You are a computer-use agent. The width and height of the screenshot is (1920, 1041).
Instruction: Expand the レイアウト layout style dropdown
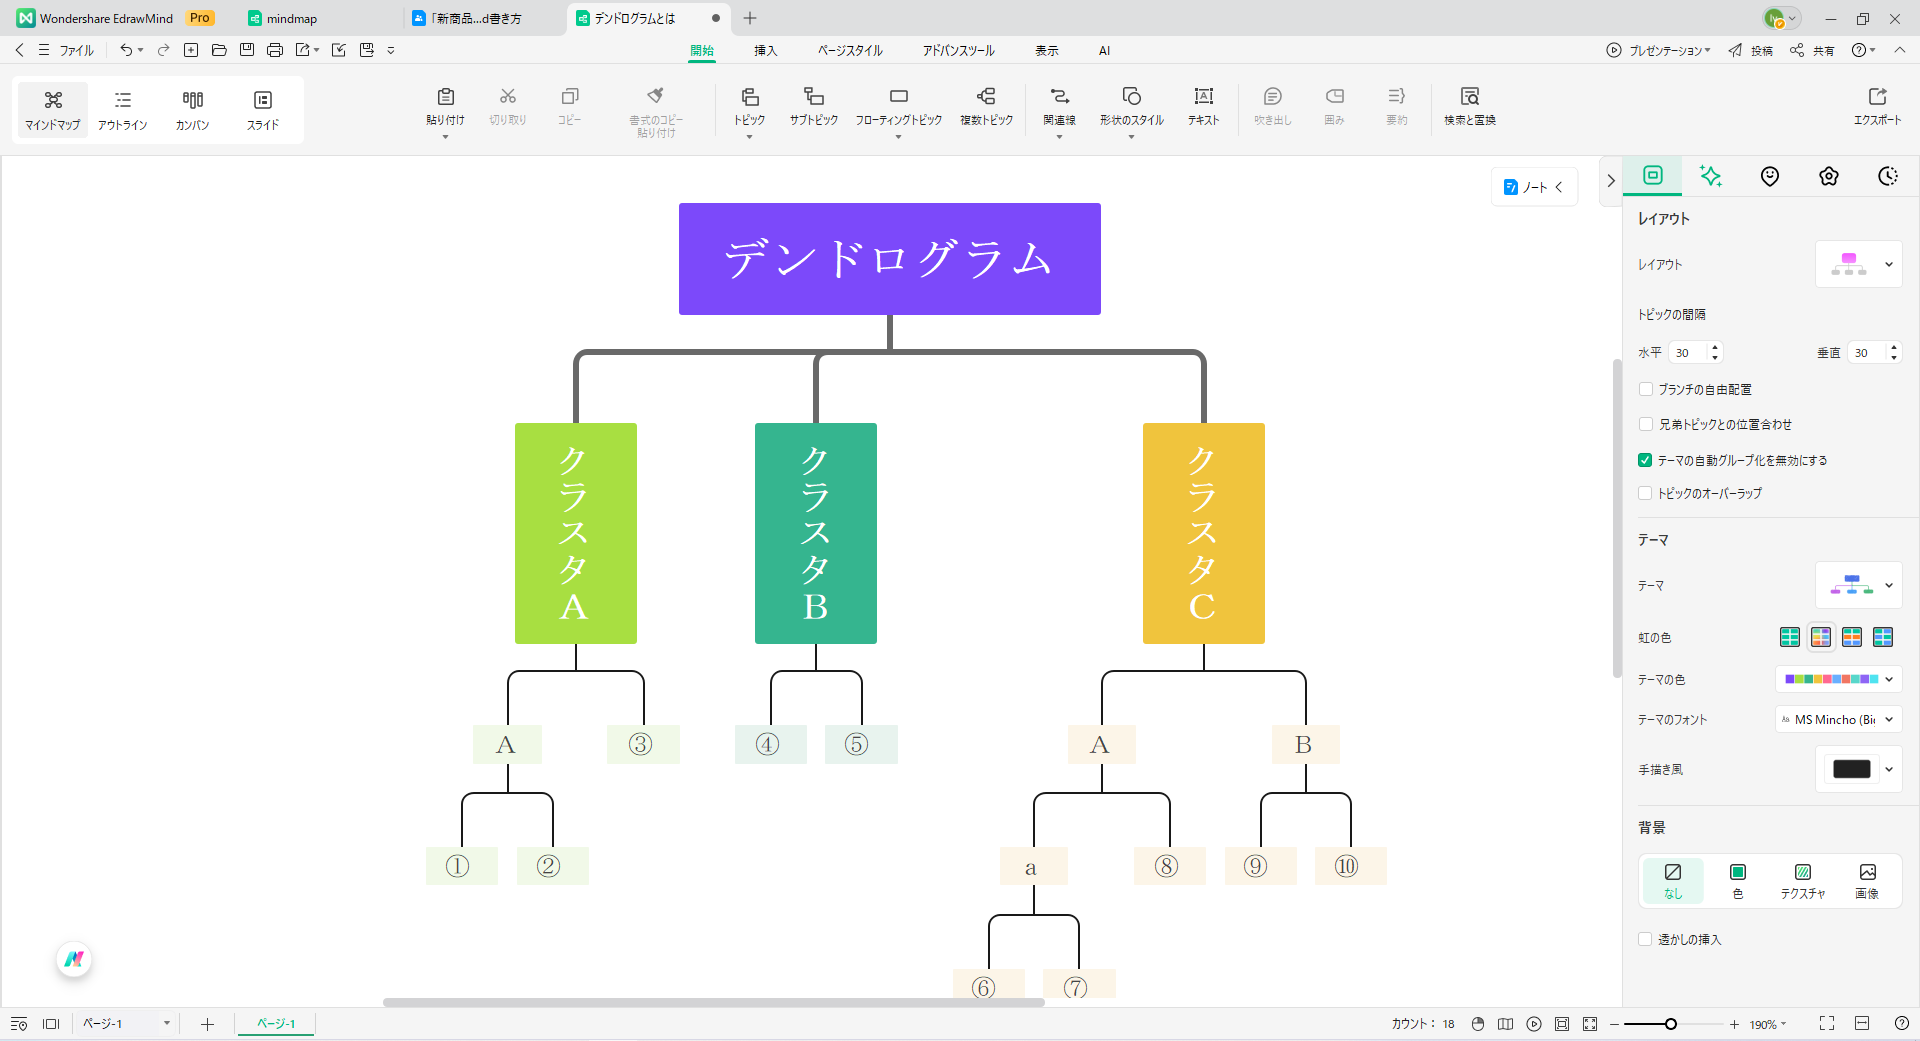coord(1889,264)
